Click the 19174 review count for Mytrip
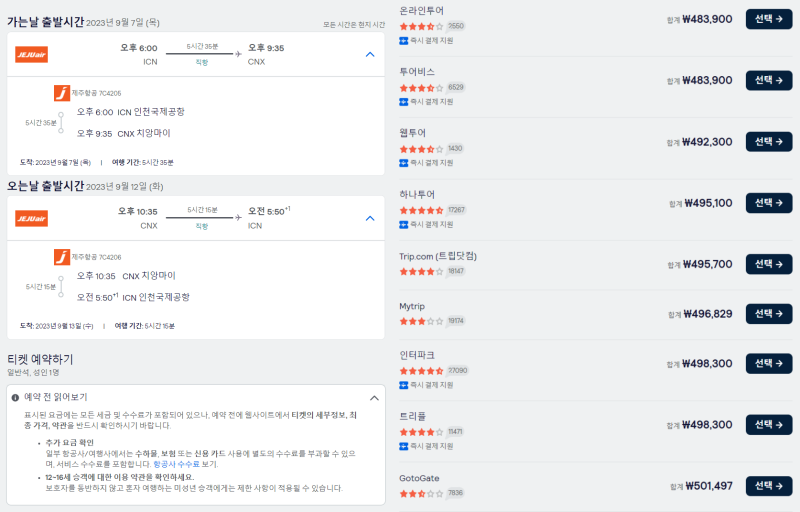This screenshot has width=800, height=512. click(x=456, y=321)
